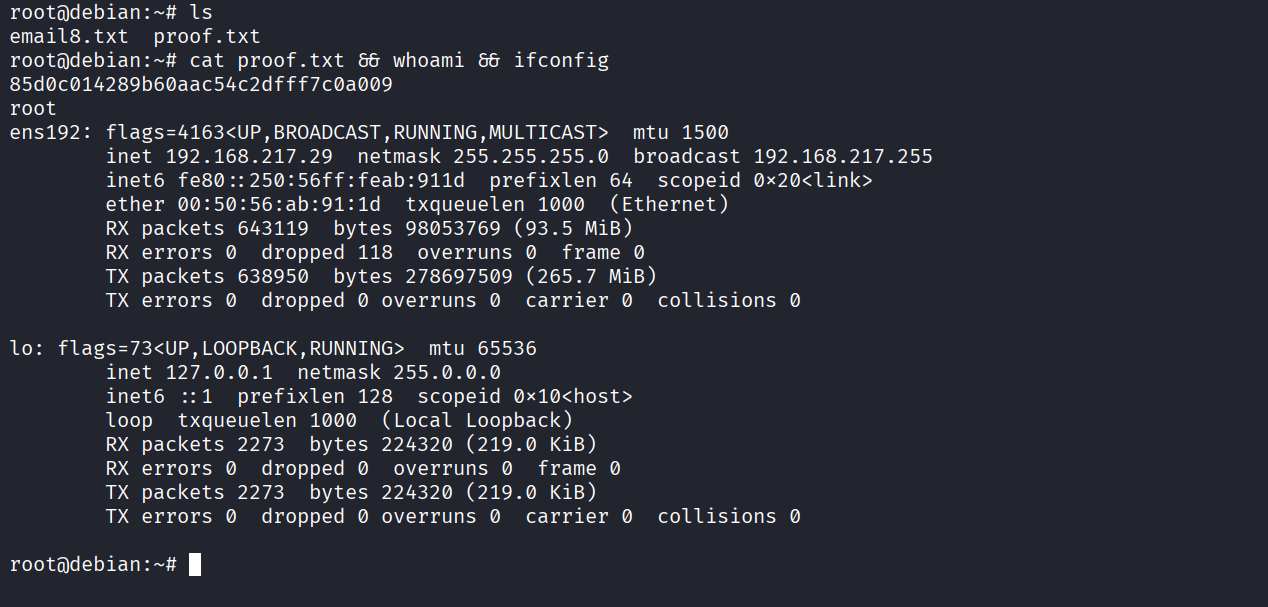The width and height of the screenshot is (1268, 607).
Task: Click the lo interface name
Action: (x=21, y=349)
